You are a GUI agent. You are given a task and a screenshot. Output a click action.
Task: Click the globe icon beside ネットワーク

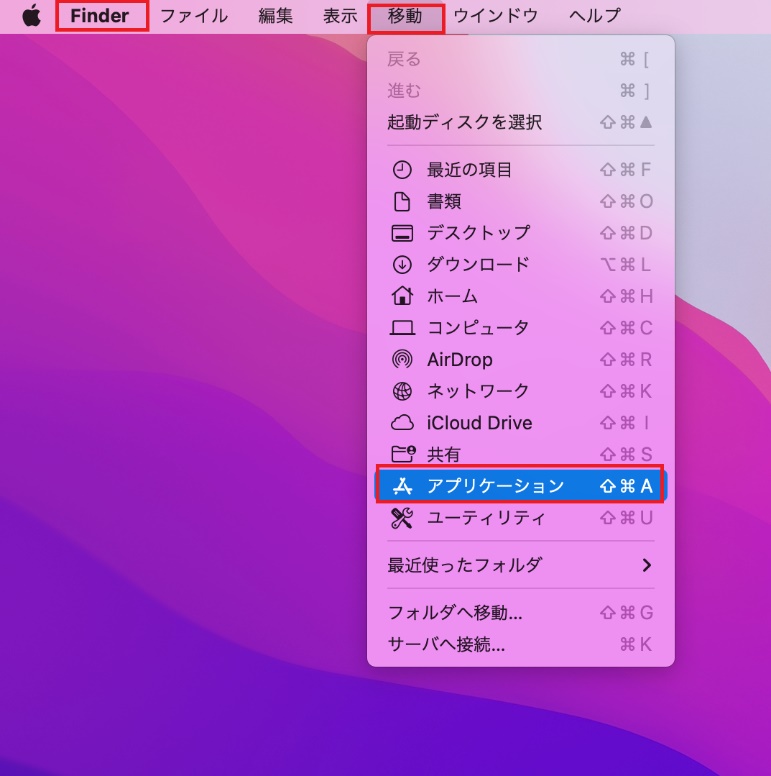click(402, 391)
